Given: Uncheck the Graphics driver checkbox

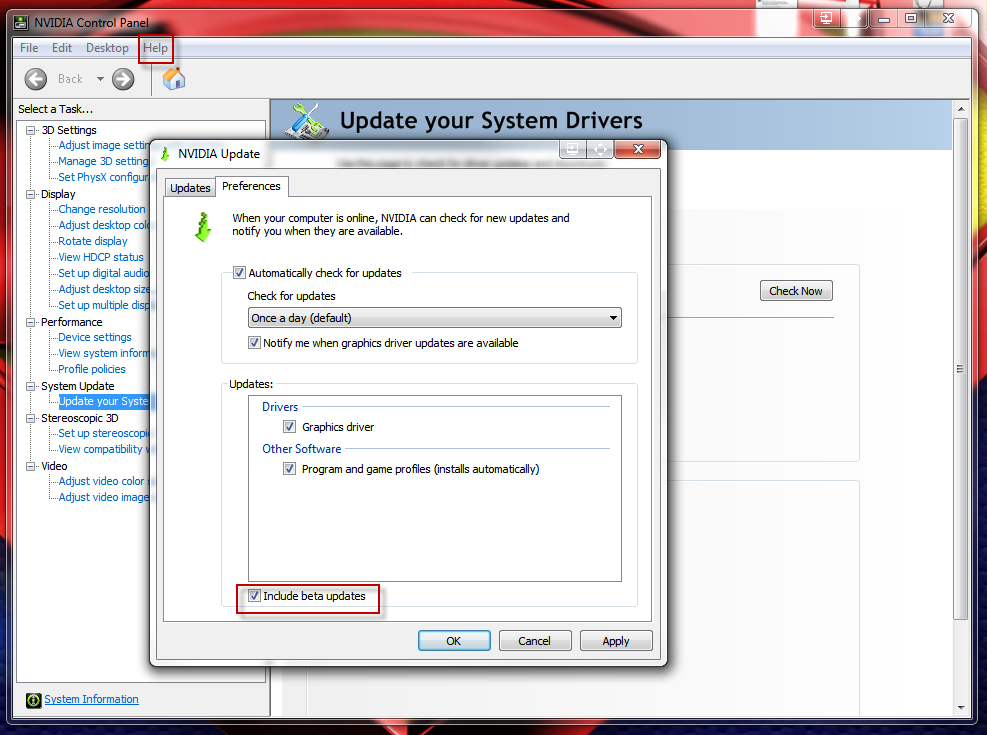Looking at the screenshot, I should pos(290,427).
